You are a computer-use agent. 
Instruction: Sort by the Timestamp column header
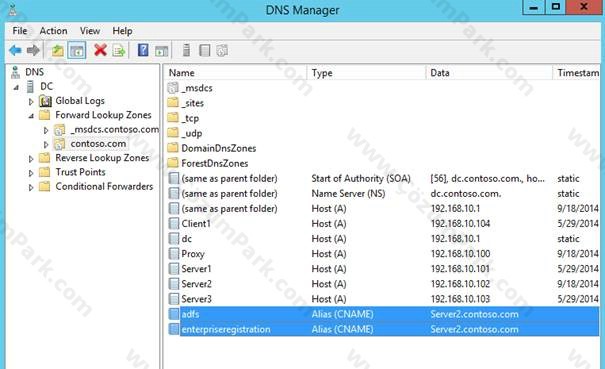tap(577, 73)
